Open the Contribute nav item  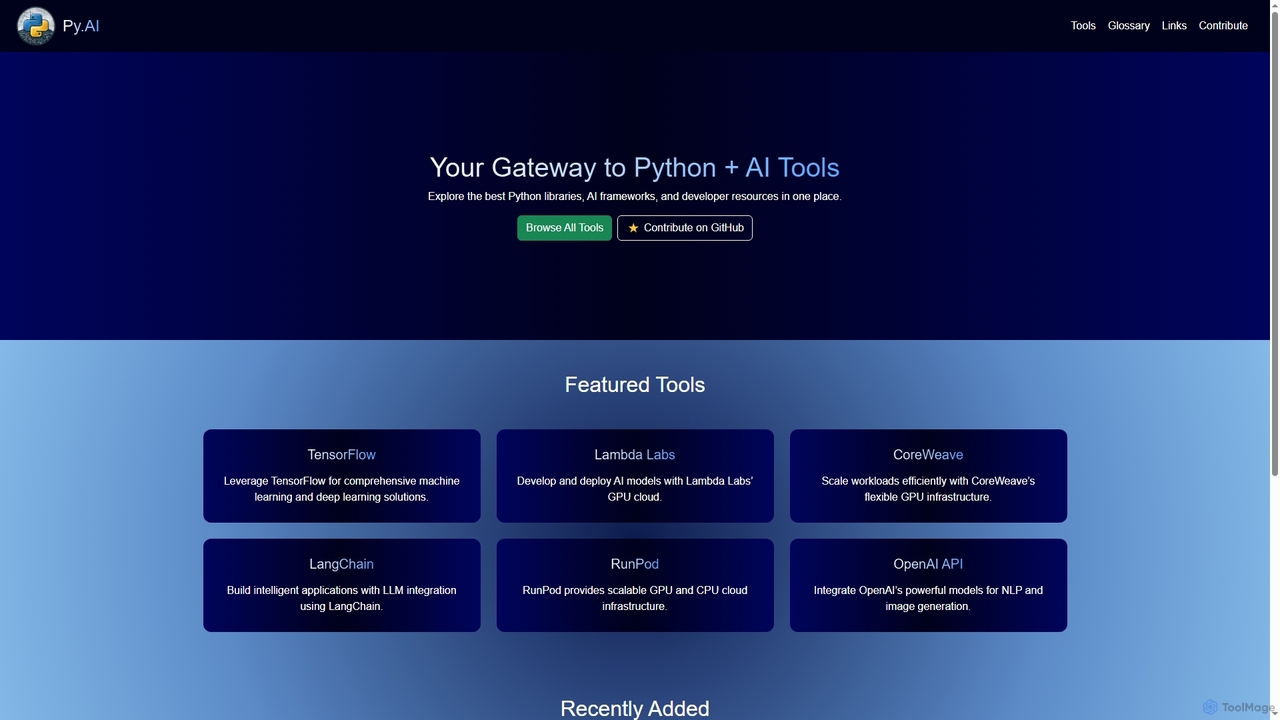1223,26
